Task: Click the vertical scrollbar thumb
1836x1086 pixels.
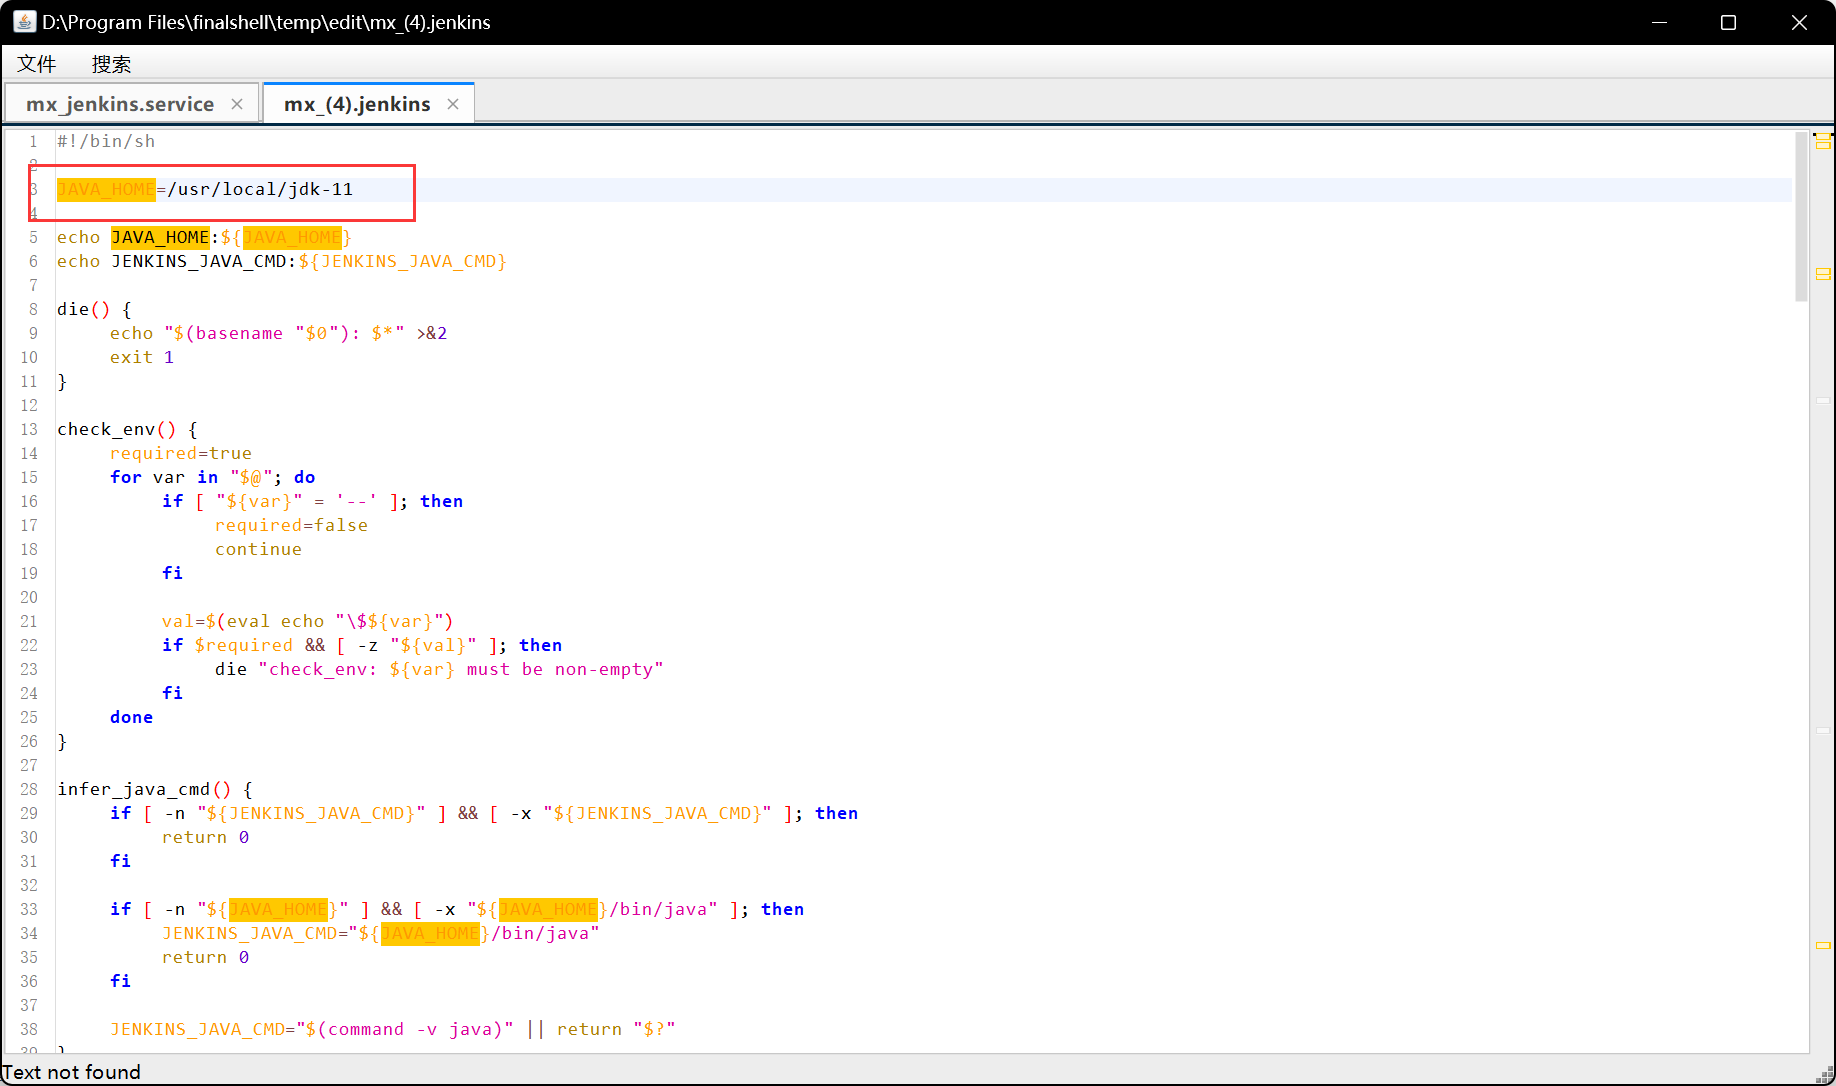Action: (1801, 217)
